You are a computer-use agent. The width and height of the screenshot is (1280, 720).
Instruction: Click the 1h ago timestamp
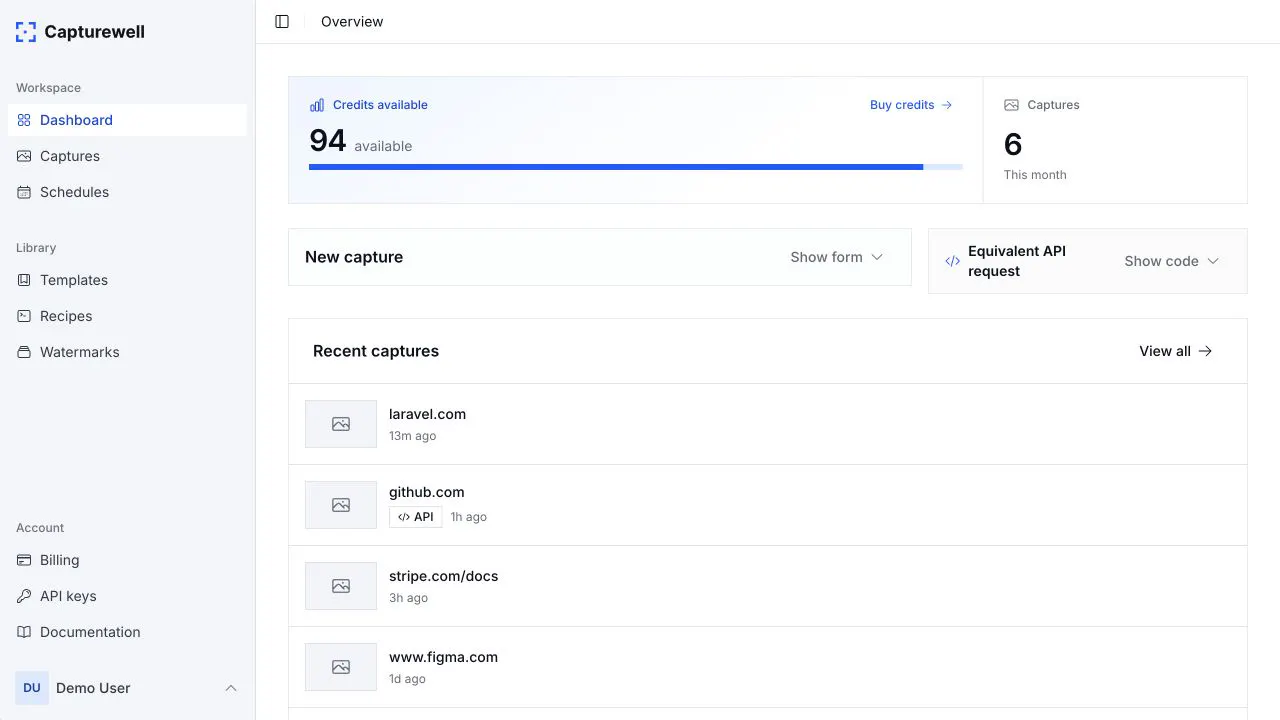coord(469,517)
